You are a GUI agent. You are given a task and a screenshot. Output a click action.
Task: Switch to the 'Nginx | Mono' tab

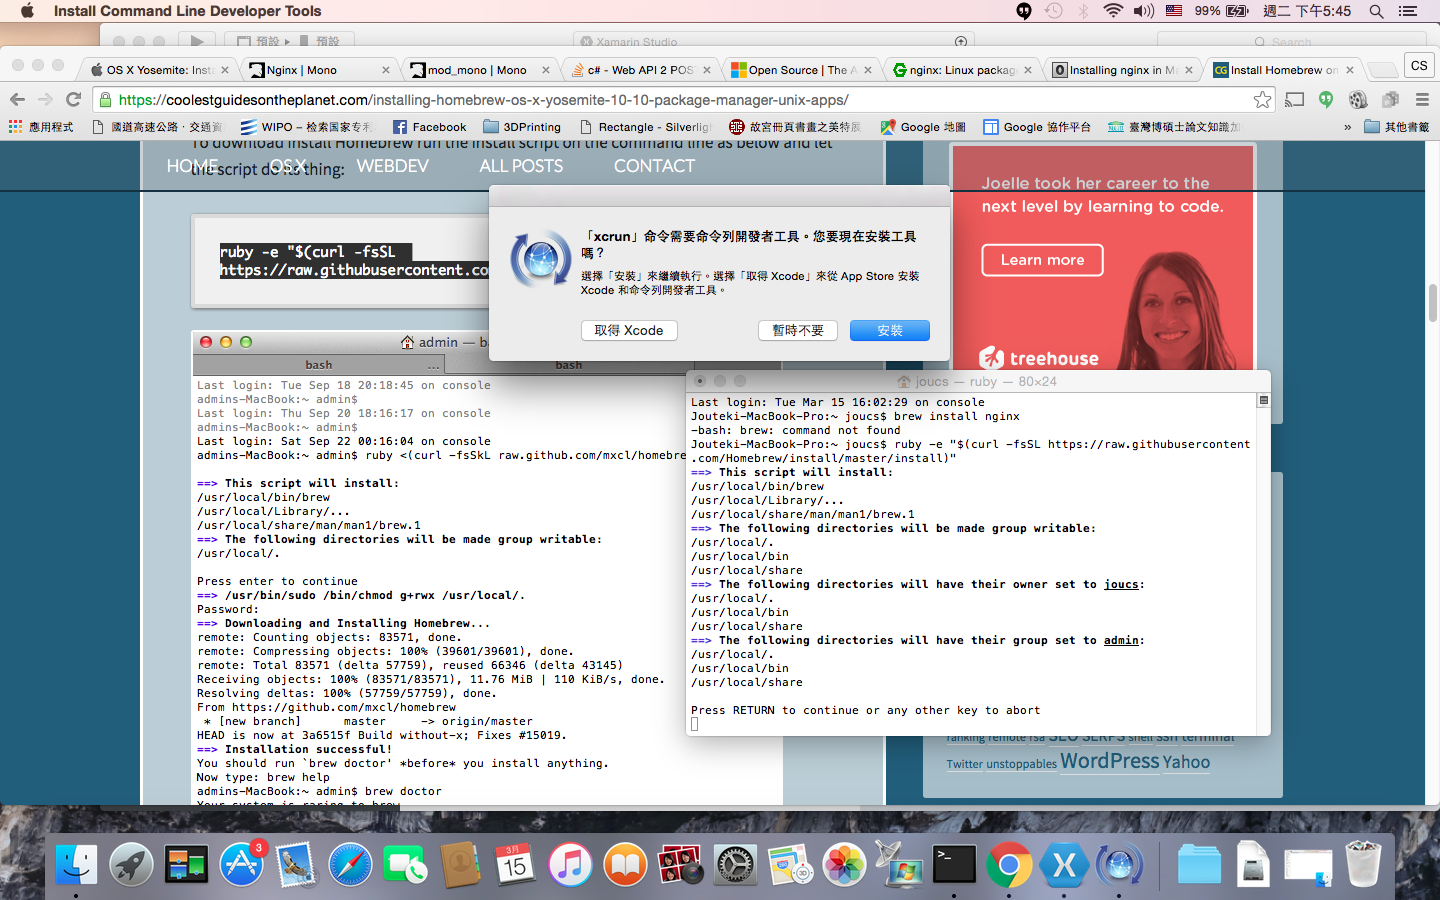pyautogui.click(x=318, y=70)
